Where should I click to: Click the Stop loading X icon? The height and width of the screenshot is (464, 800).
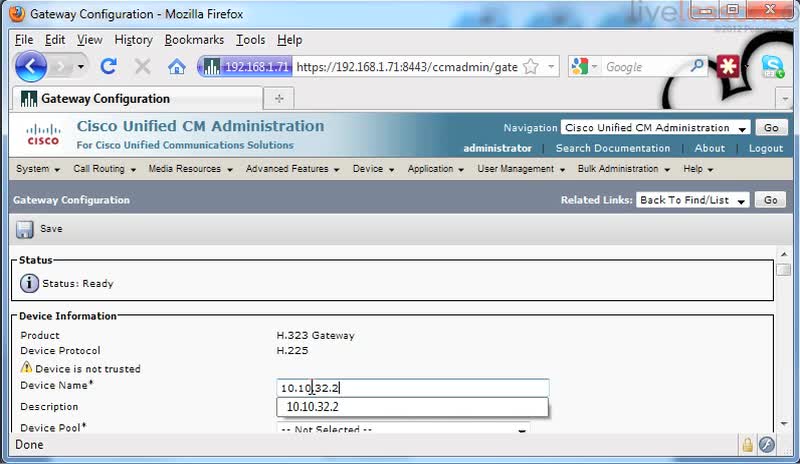pos(142,66)
